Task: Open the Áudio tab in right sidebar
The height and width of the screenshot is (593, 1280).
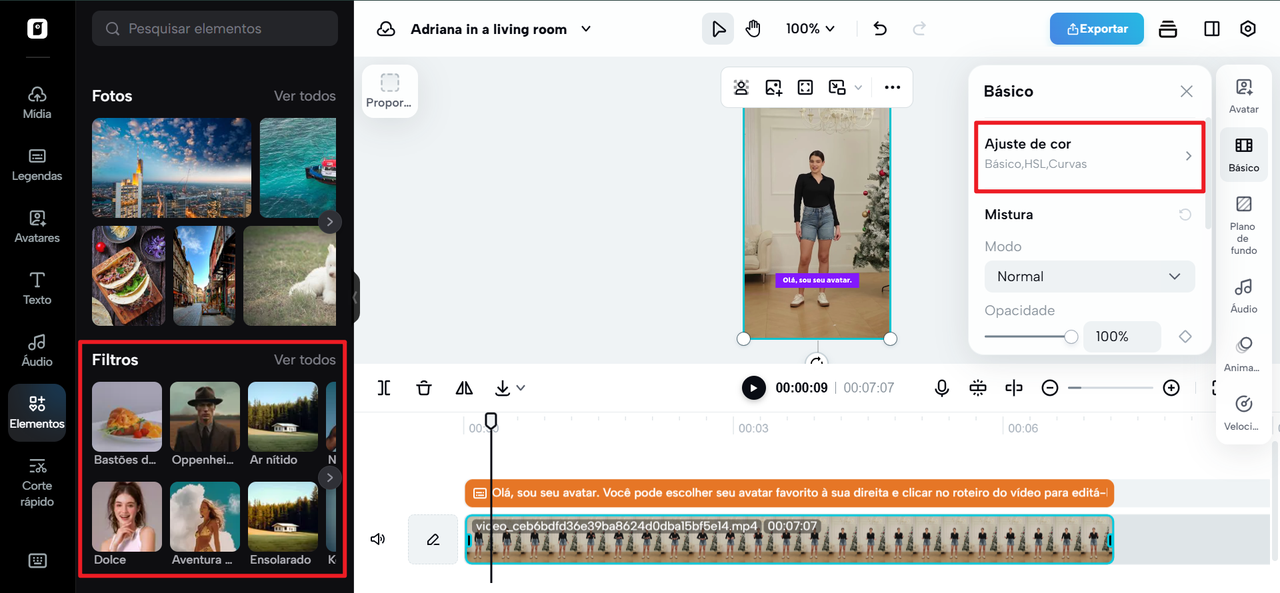Action: point(1244,297)
